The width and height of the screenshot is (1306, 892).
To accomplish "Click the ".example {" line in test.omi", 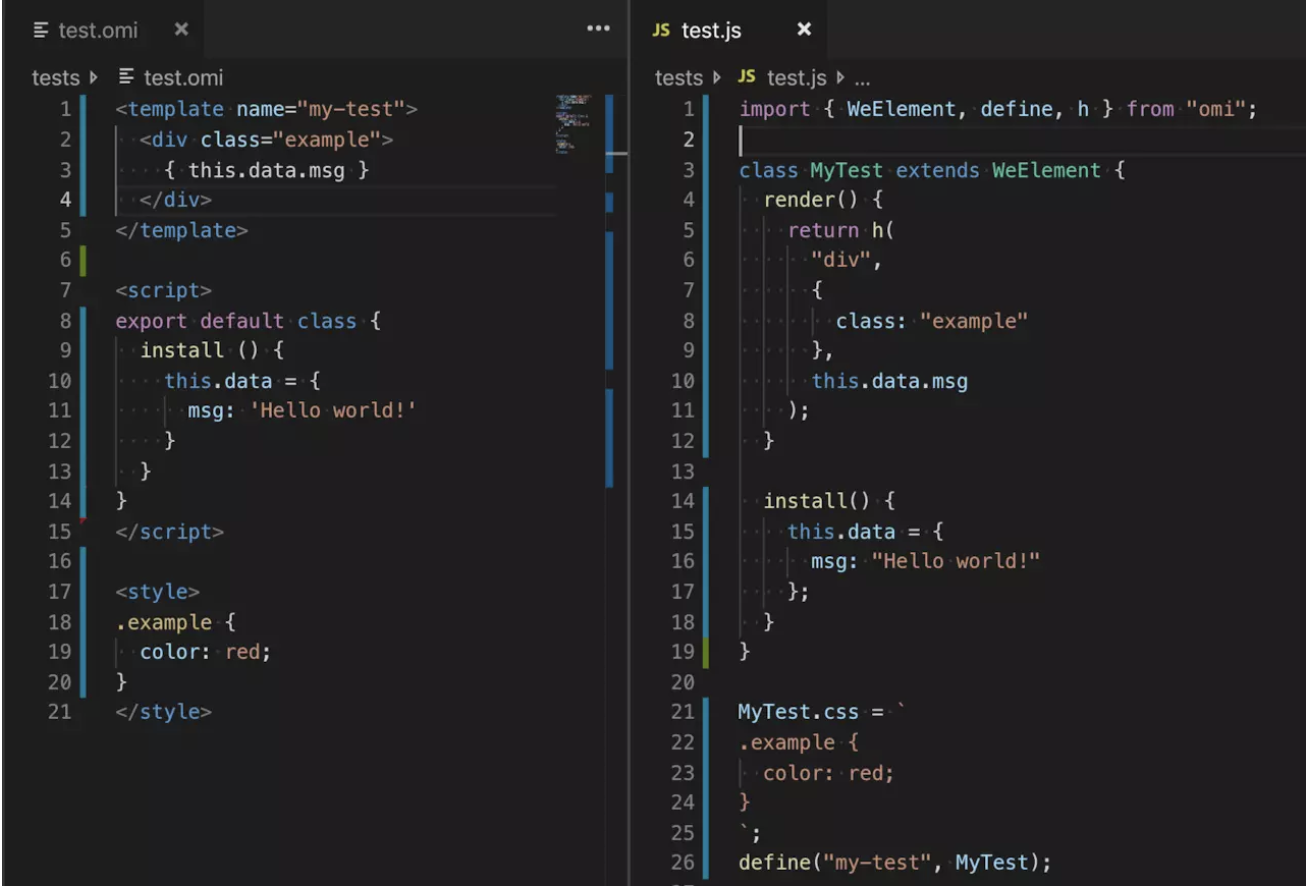I will tap(176, 622).
